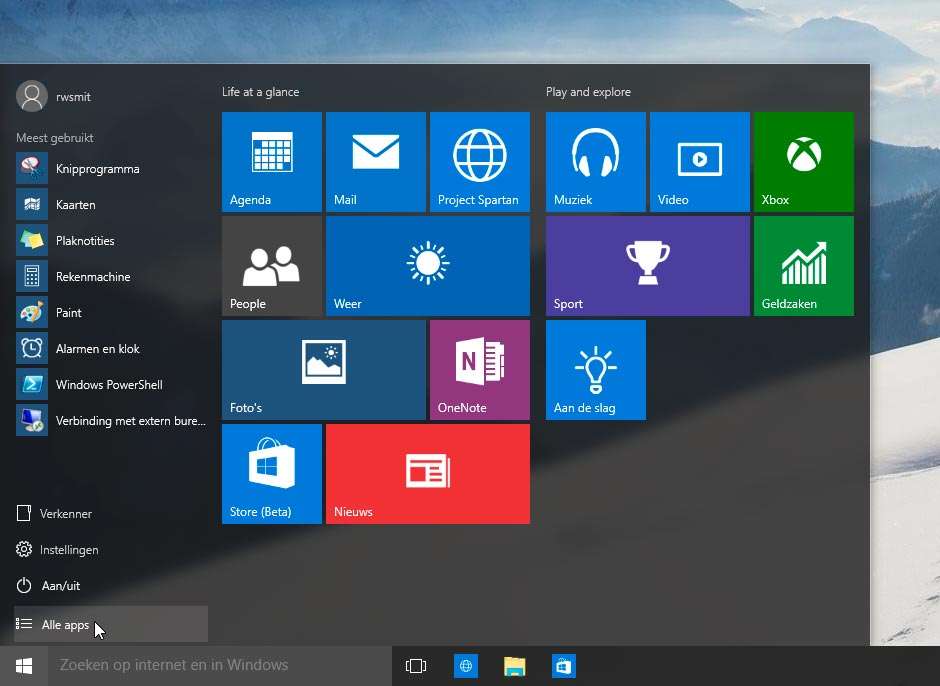This screenshot has height=686, width=940.
Task: Launch Project Spartan browser tile
Action: pos(480,162)
